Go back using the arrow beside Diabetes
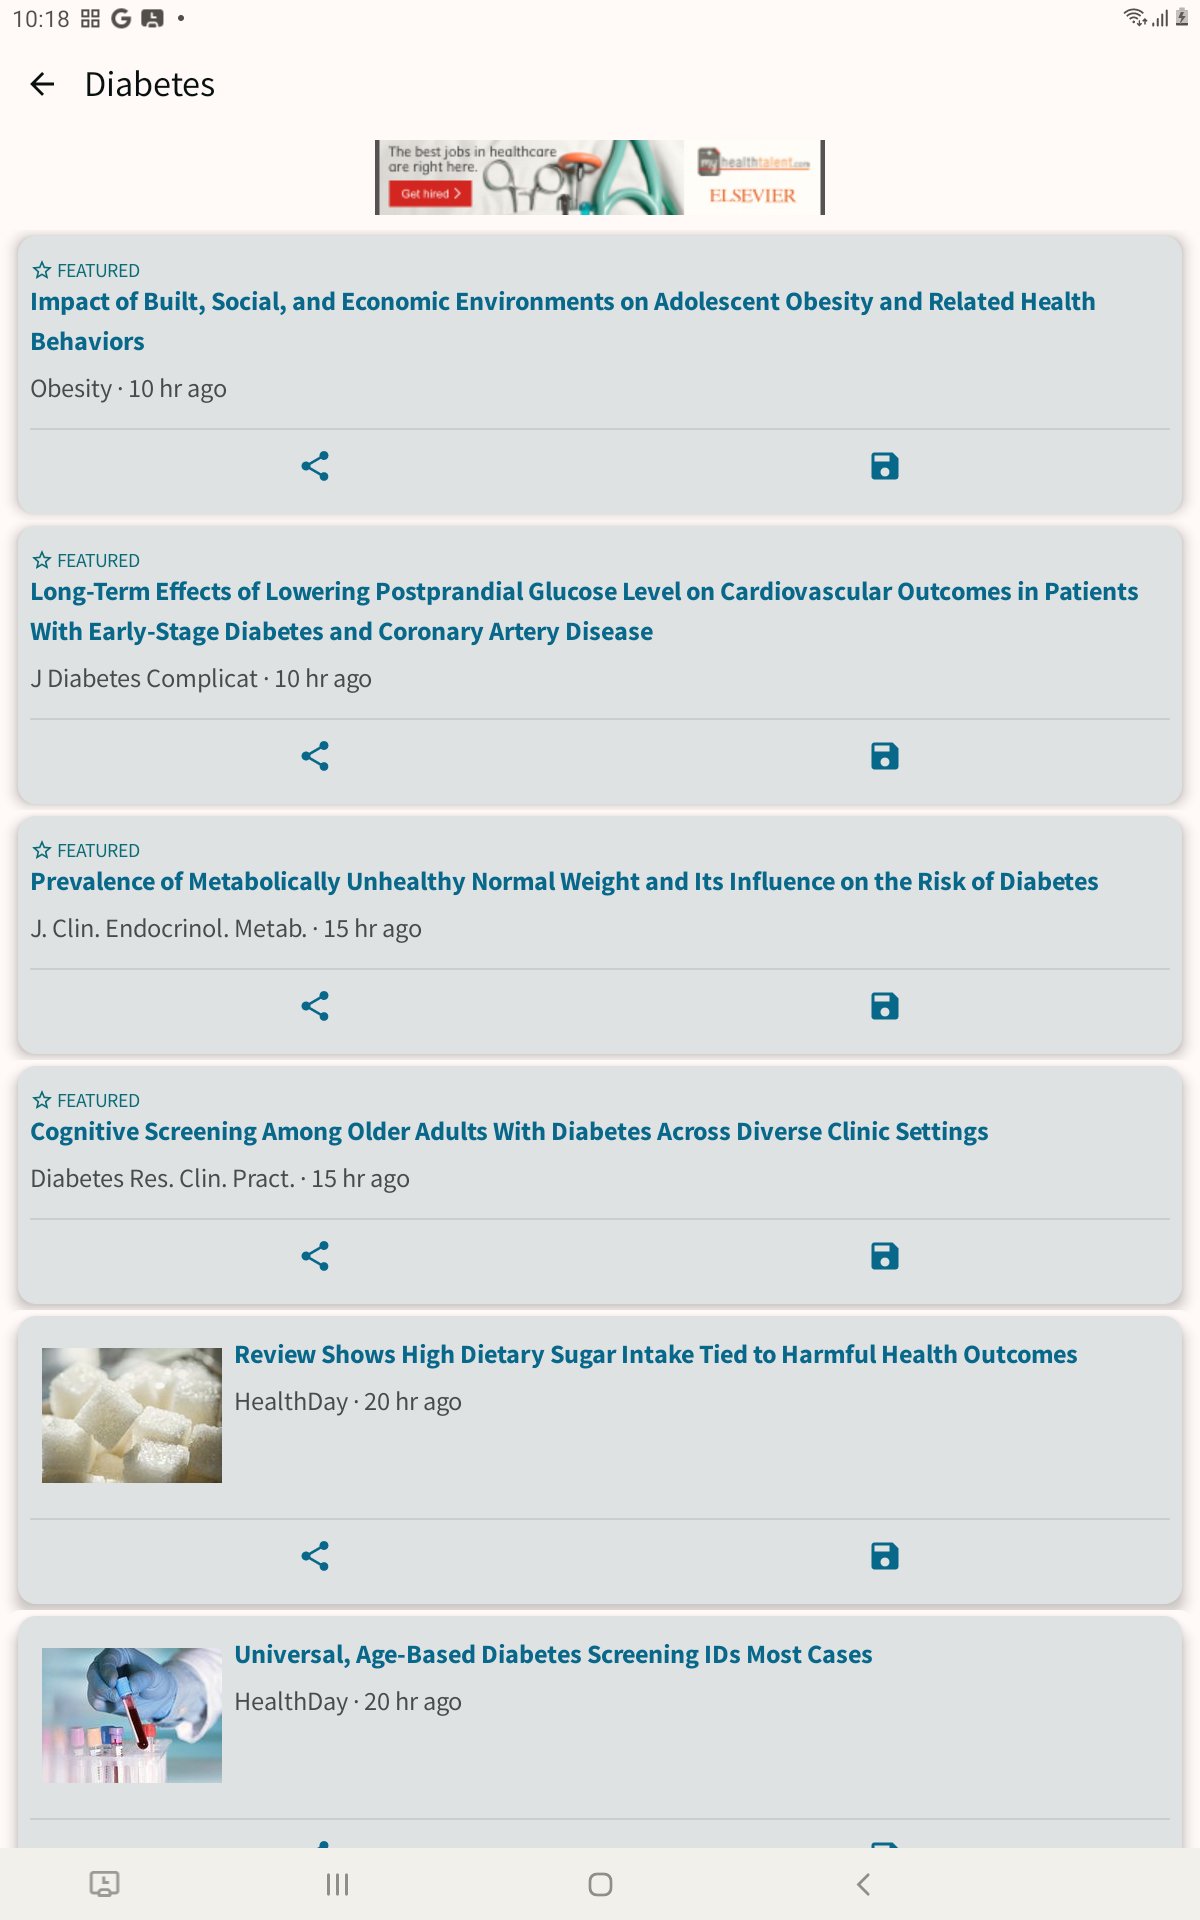This screenshot has width=1200, height=1920. point(42,84)
